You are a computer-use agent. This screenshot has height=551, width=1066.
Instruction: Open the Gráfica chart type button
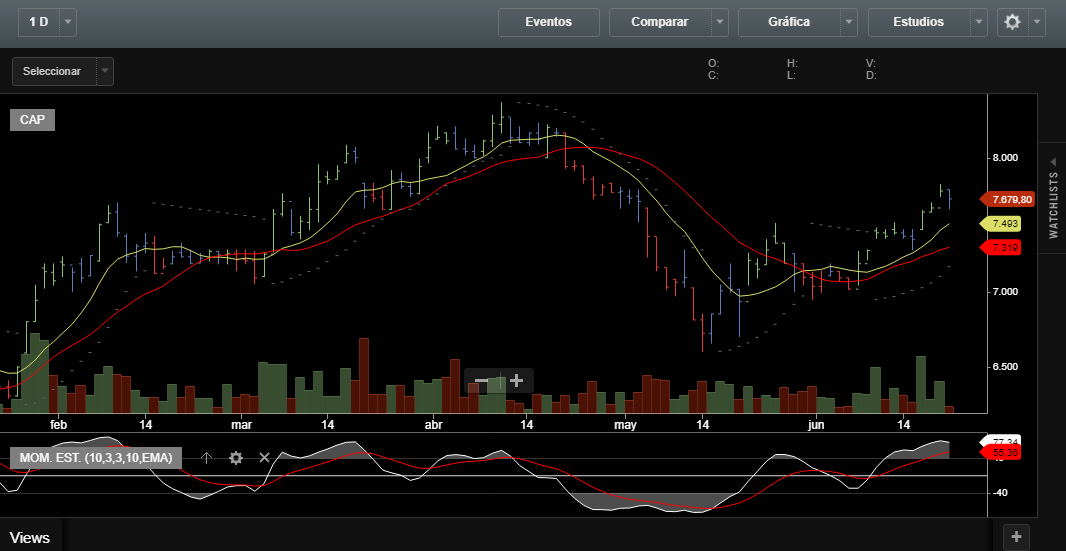click(x=789, y=22)
